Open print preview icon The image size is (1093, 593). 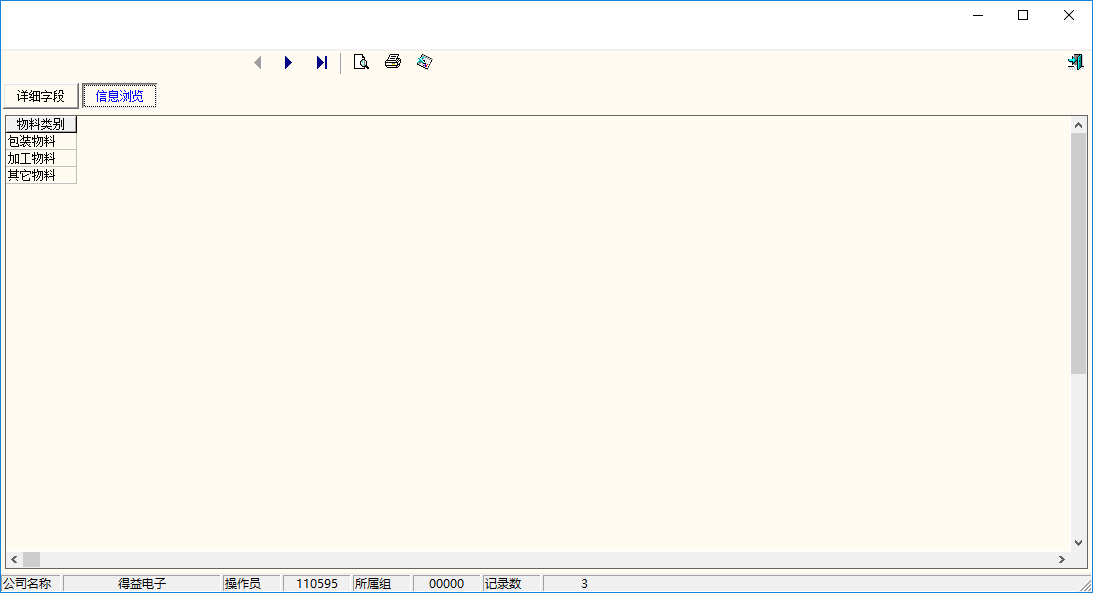pyautogui.click(x=361, y=63)
